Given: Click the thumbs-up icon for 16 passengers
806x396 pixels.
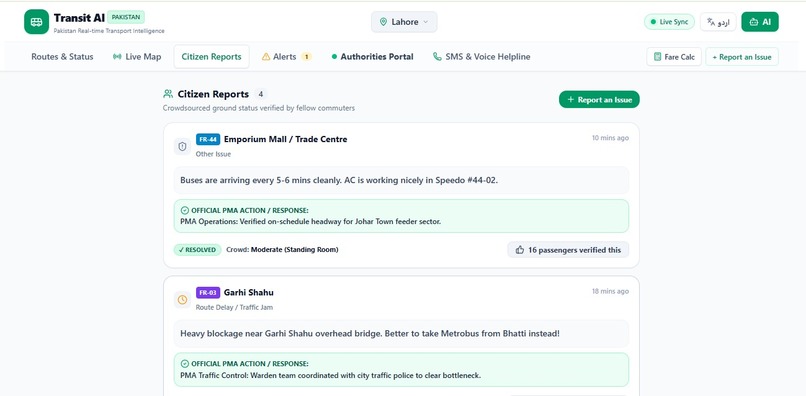Looking at the screenshot, I should 520,250.
